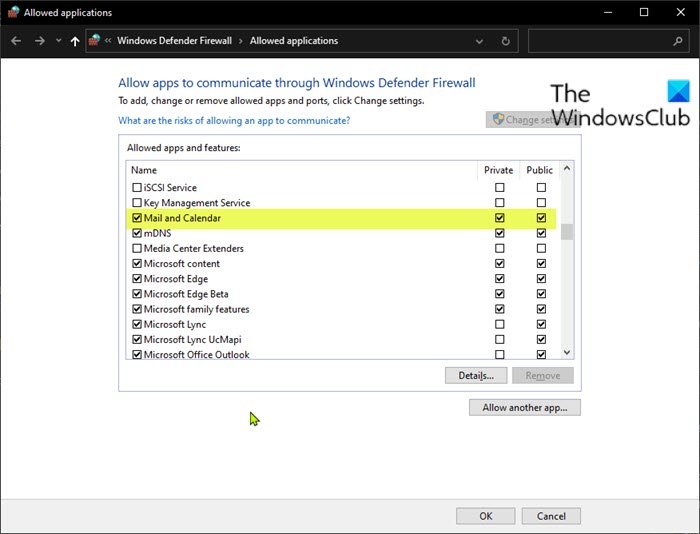Uncheck Mail and Calendar name checkbox
The height and width of the screenshot is (534, 700).
tap(137, 218)
